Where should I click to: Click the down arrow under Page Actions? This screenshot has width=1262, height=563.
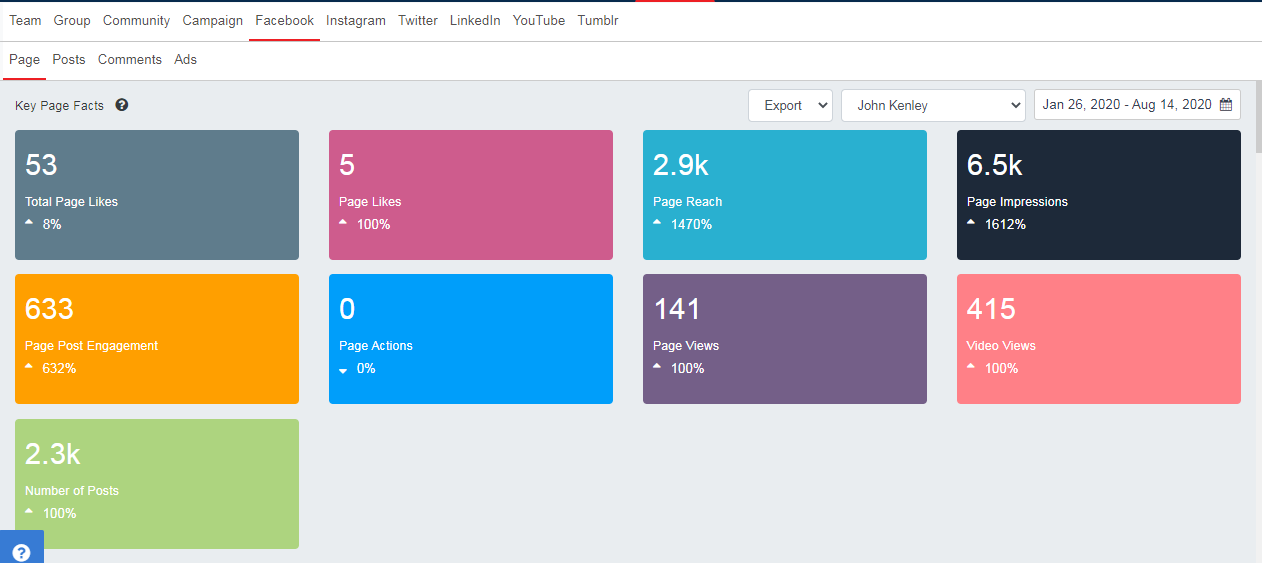tap(343, 369)
